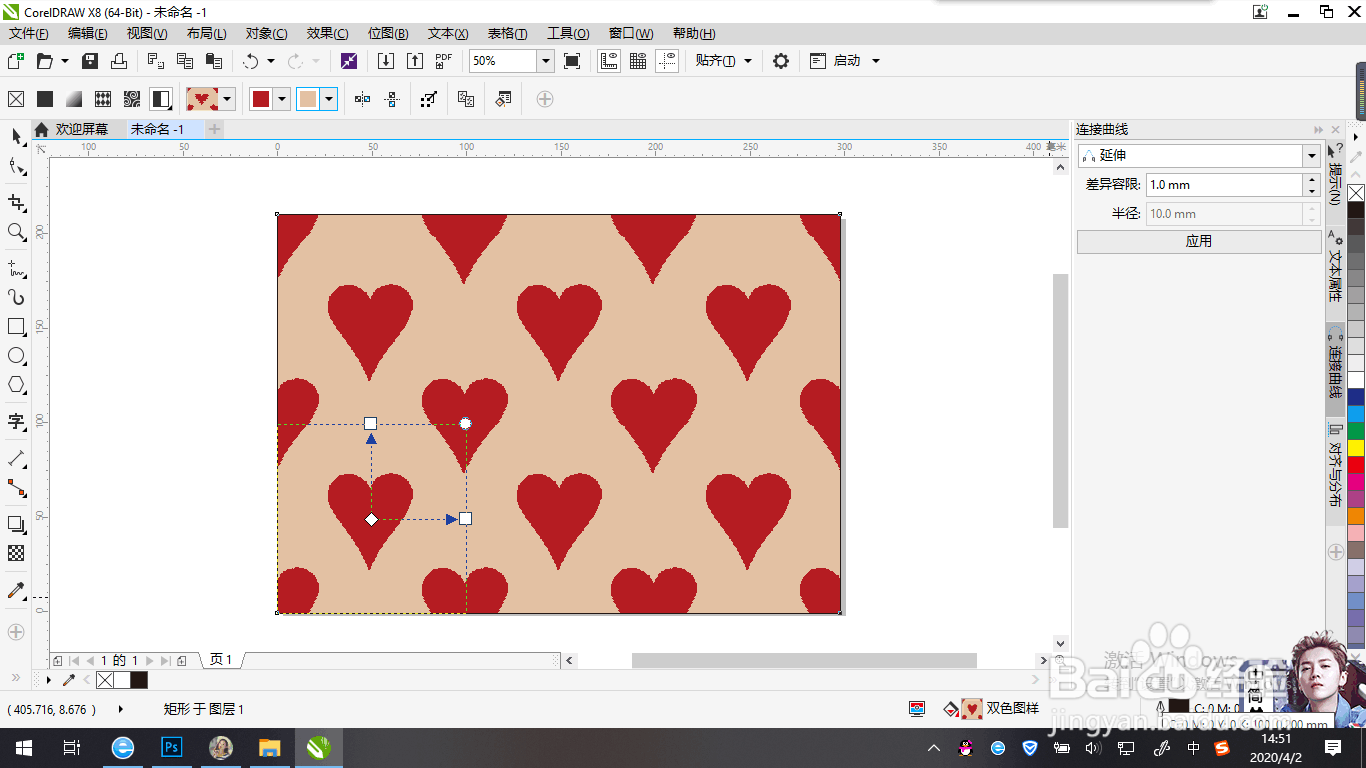
Task: Select the Freehand drawing tool
Action: coord(16,268)
